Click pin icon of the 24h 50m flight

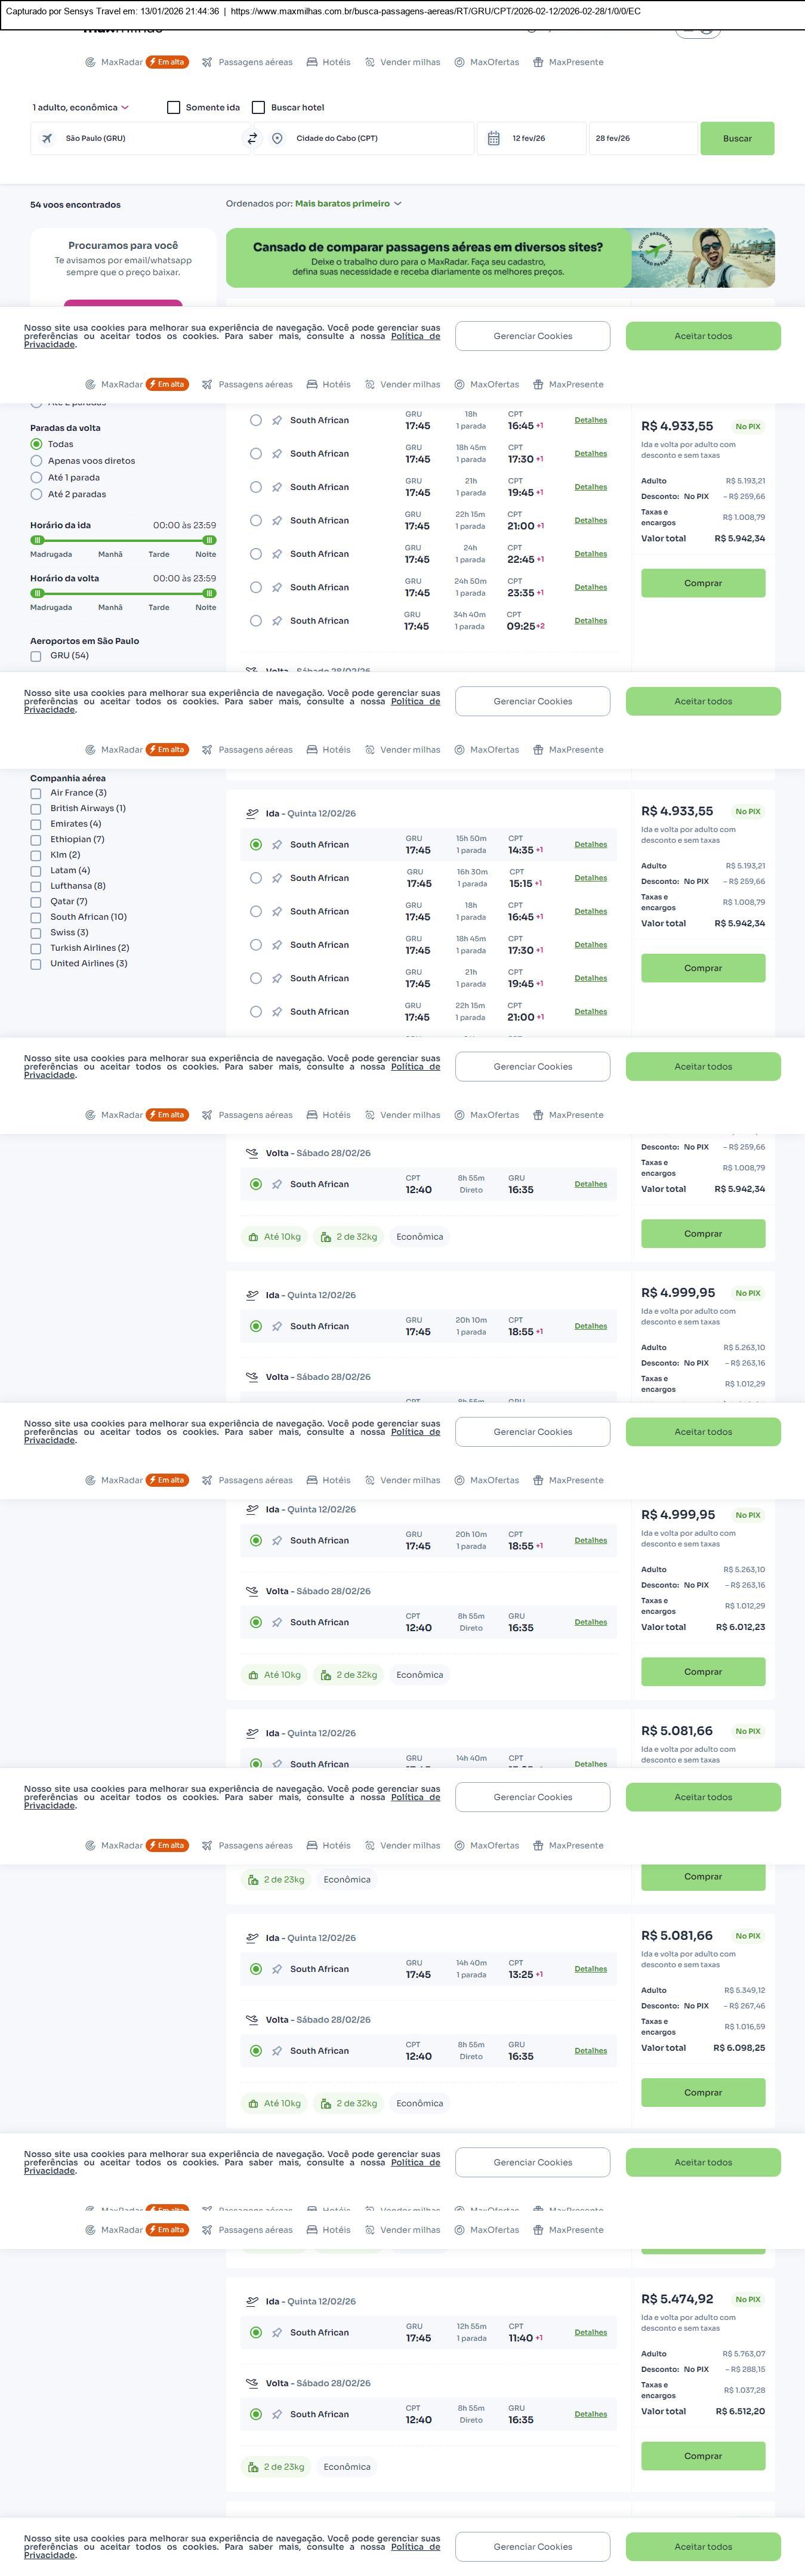click(x=277, y=588)
